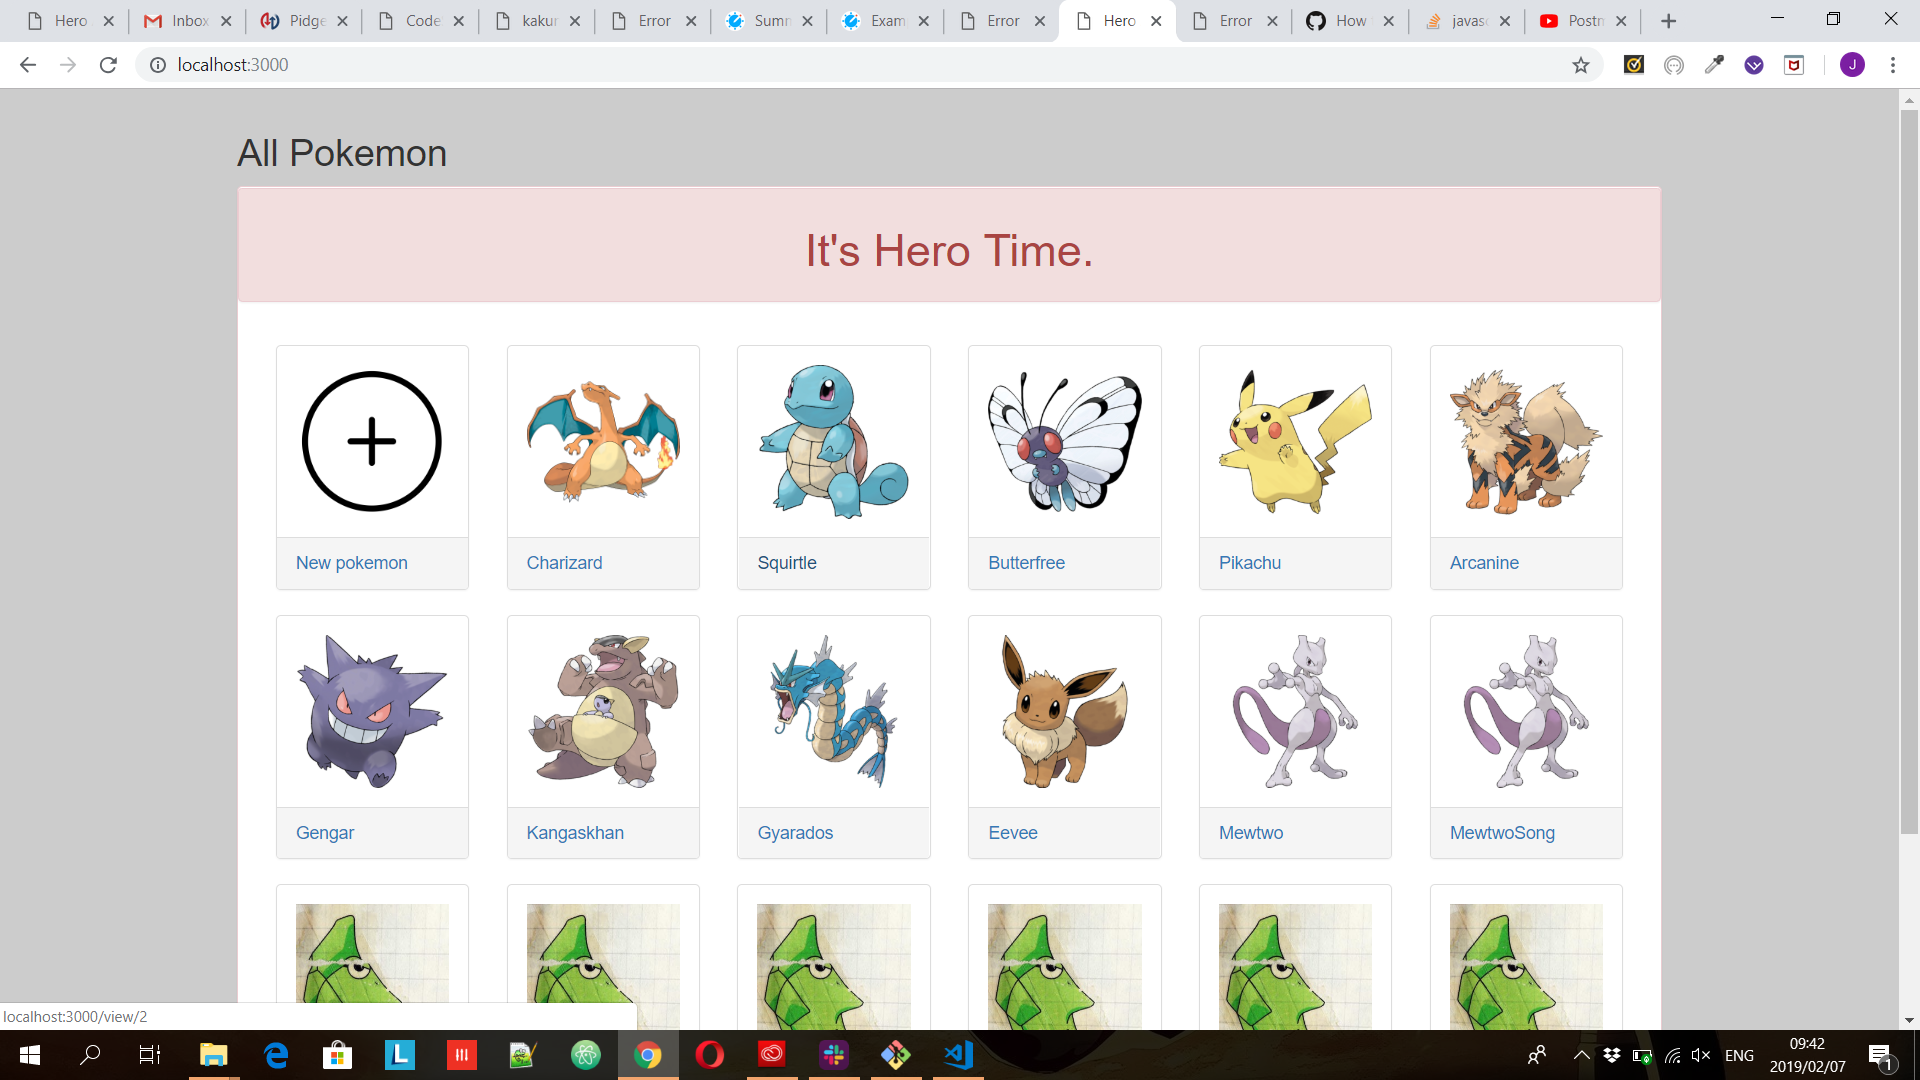This screenshot has width=1920, height=1080.
Task: Show hidden system tray icons
Action: [x=1581, y=1055]
